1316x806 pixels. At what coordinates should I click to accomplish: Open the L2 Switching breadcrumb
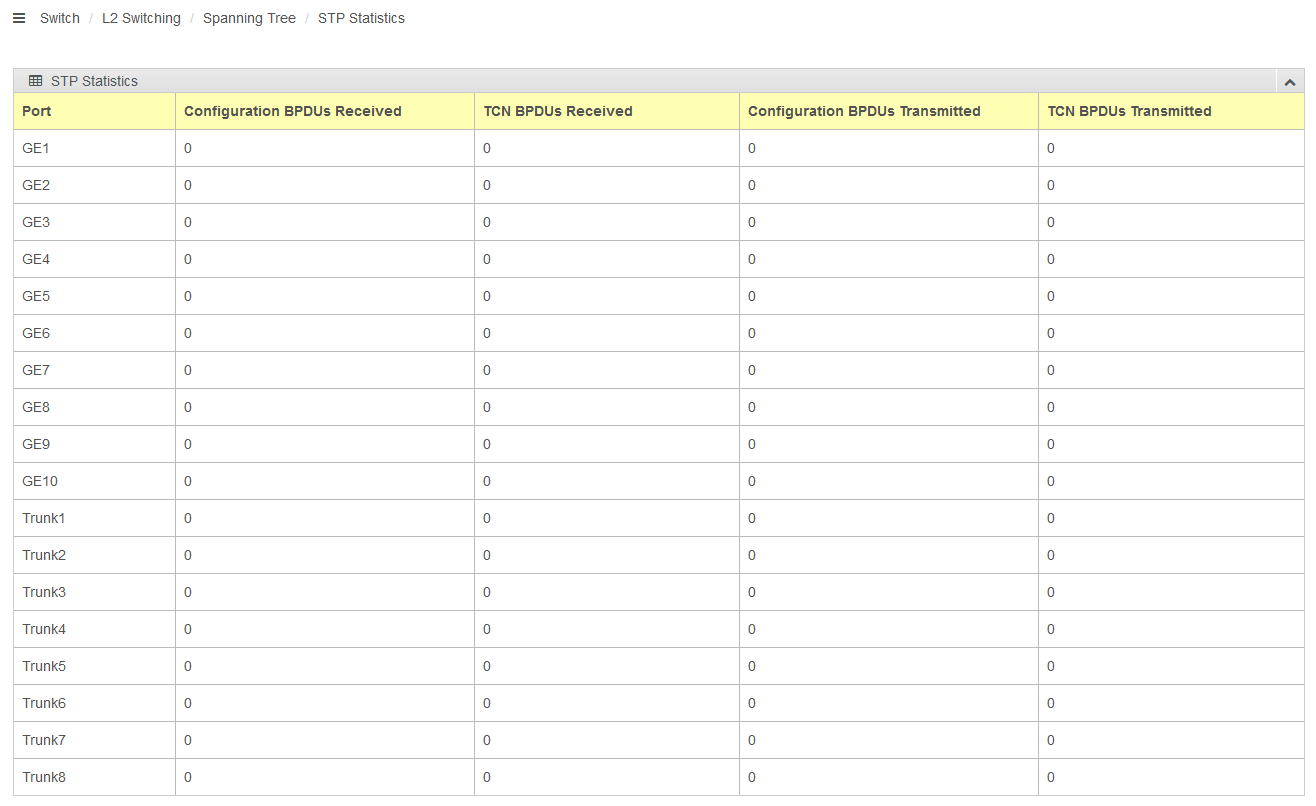pyautogui.click(x=141, y=18)
